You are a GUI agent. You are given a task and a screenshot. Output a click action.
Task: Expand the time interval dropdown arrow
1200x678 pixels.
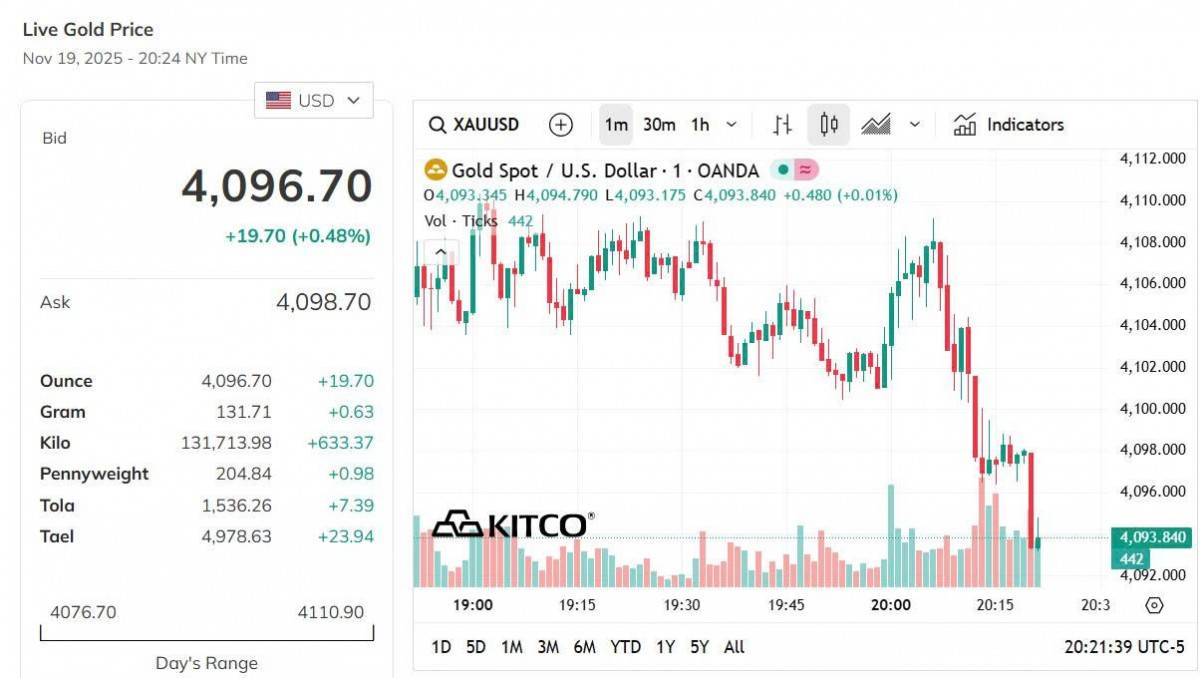[x=731, y=125]
